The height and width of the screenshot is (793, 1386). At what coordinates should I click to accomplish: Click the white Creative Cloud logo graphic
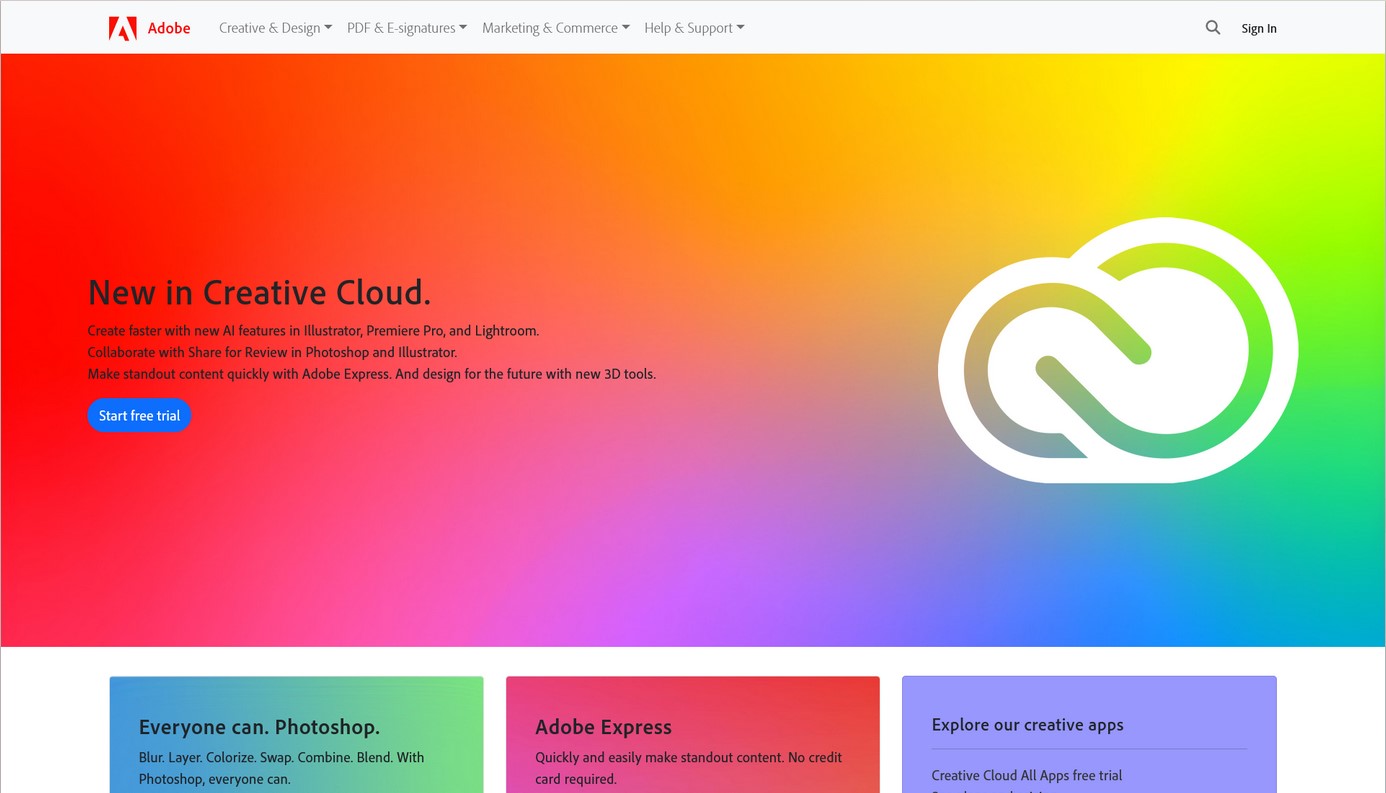click(1117, 350)
